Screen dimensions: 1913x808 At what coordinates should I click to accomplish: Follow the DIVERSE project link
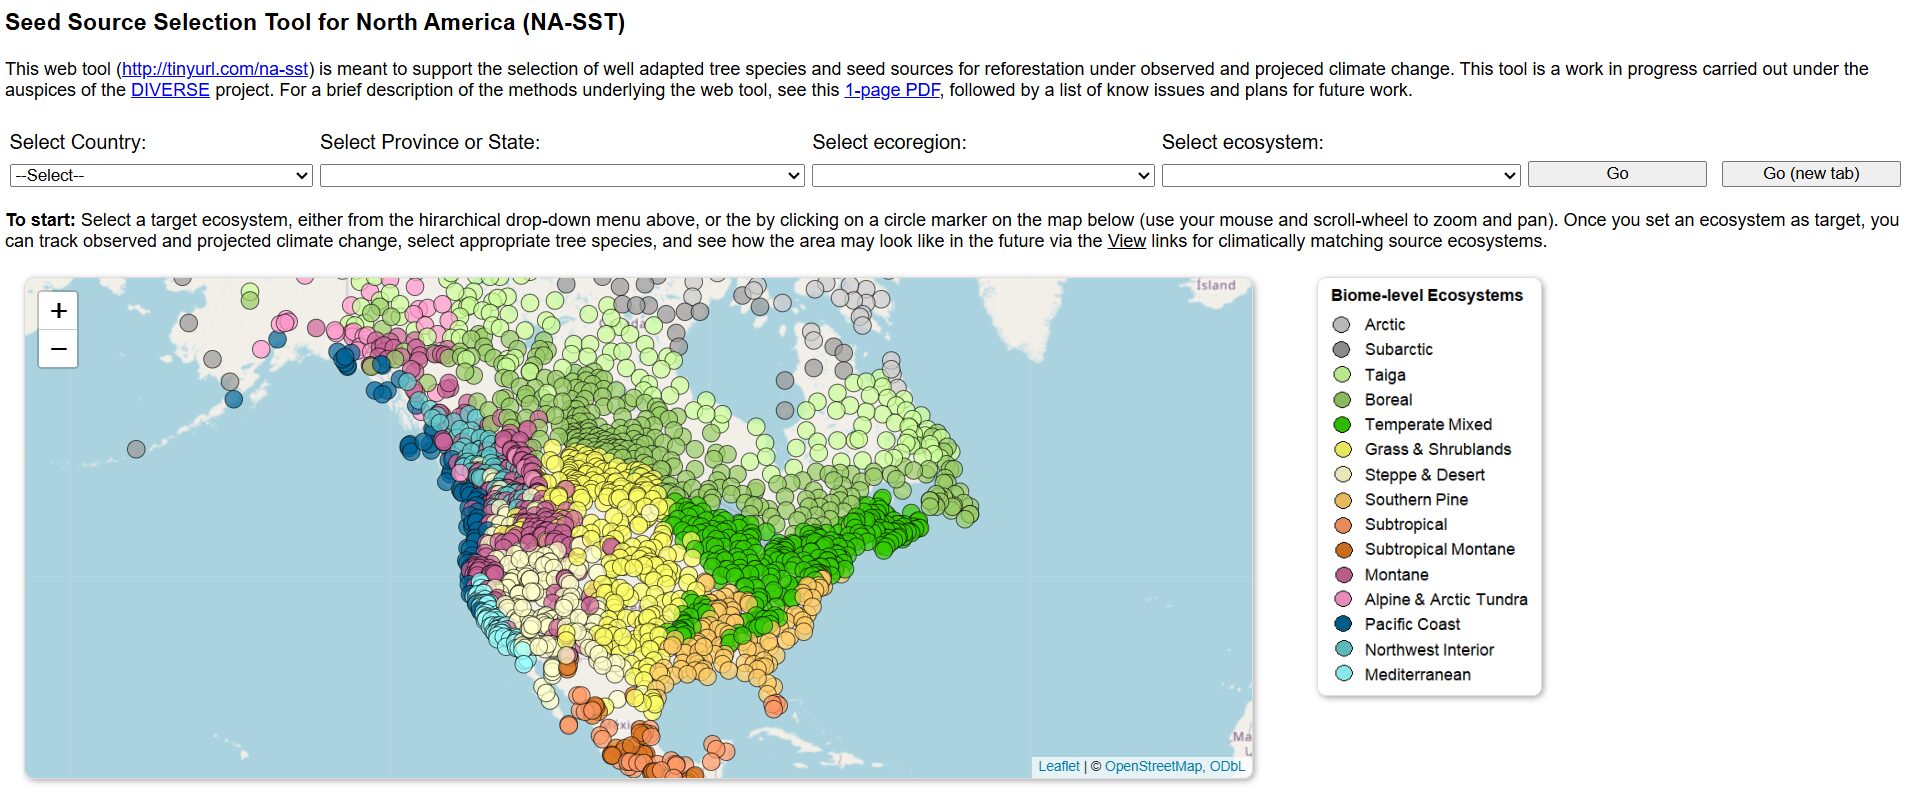point(170,90)
